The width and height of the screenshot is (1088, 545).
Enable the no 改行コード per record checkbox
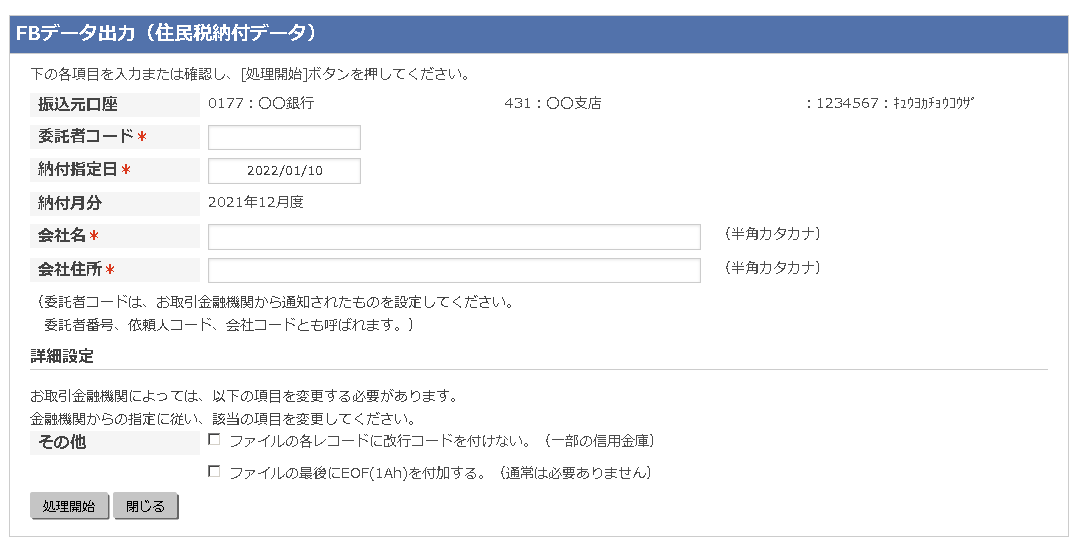pos(214,439)
